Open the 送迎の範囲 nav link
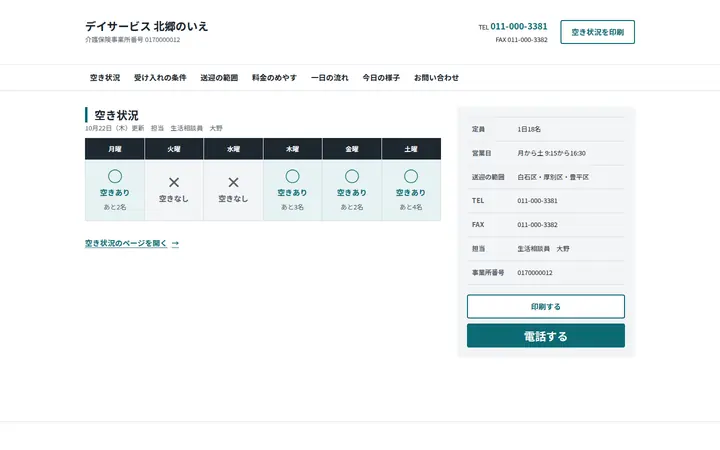720x450 pixels. (219, 78)
